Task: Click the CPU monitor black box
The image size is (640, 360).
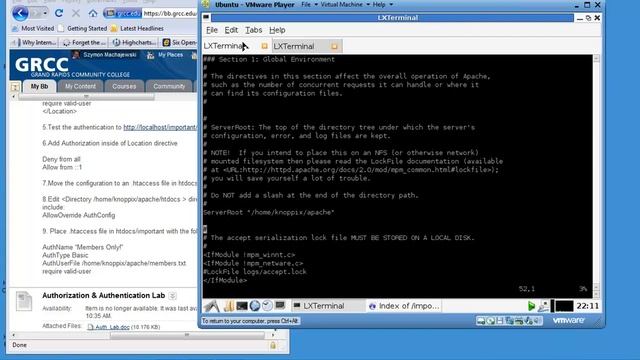Action: point(564,306)
